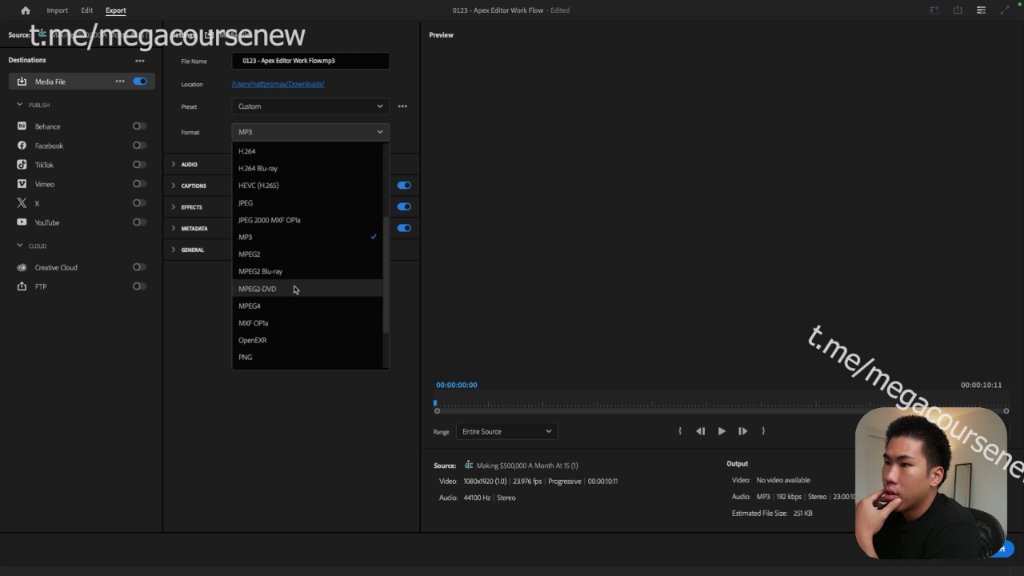This screenshot has height=576, width=1024.
Task: Choose JPEG 2000 MXF OP1a format
Action: point(307,220)
